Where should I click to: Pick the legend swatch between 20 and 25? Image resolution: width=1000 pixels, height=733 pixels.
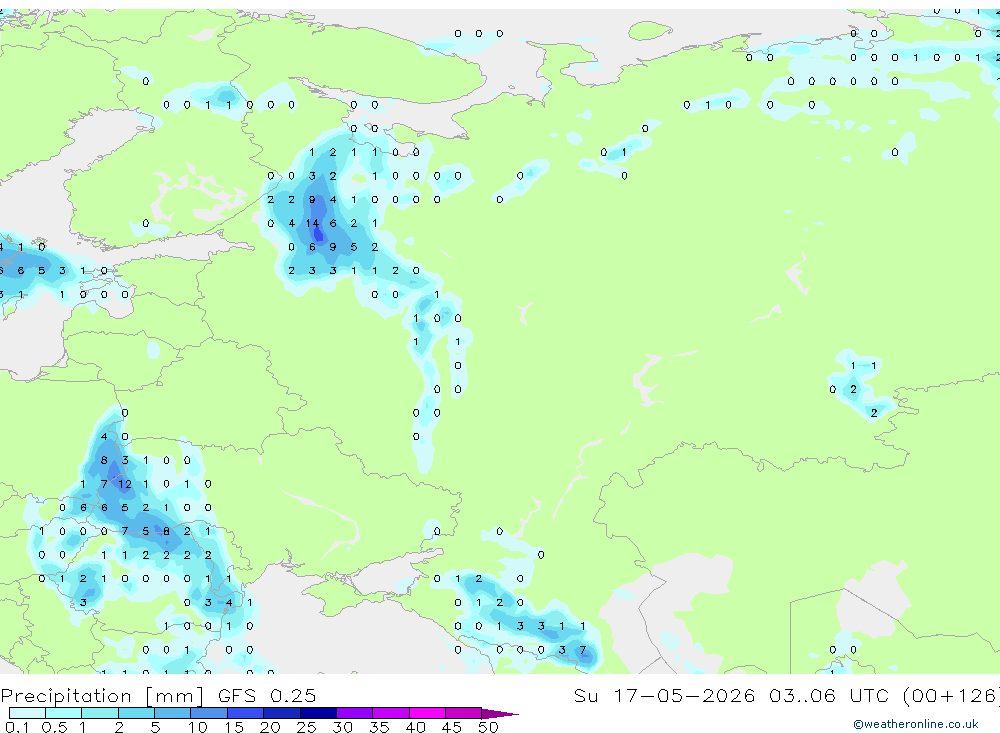[282, 713]
